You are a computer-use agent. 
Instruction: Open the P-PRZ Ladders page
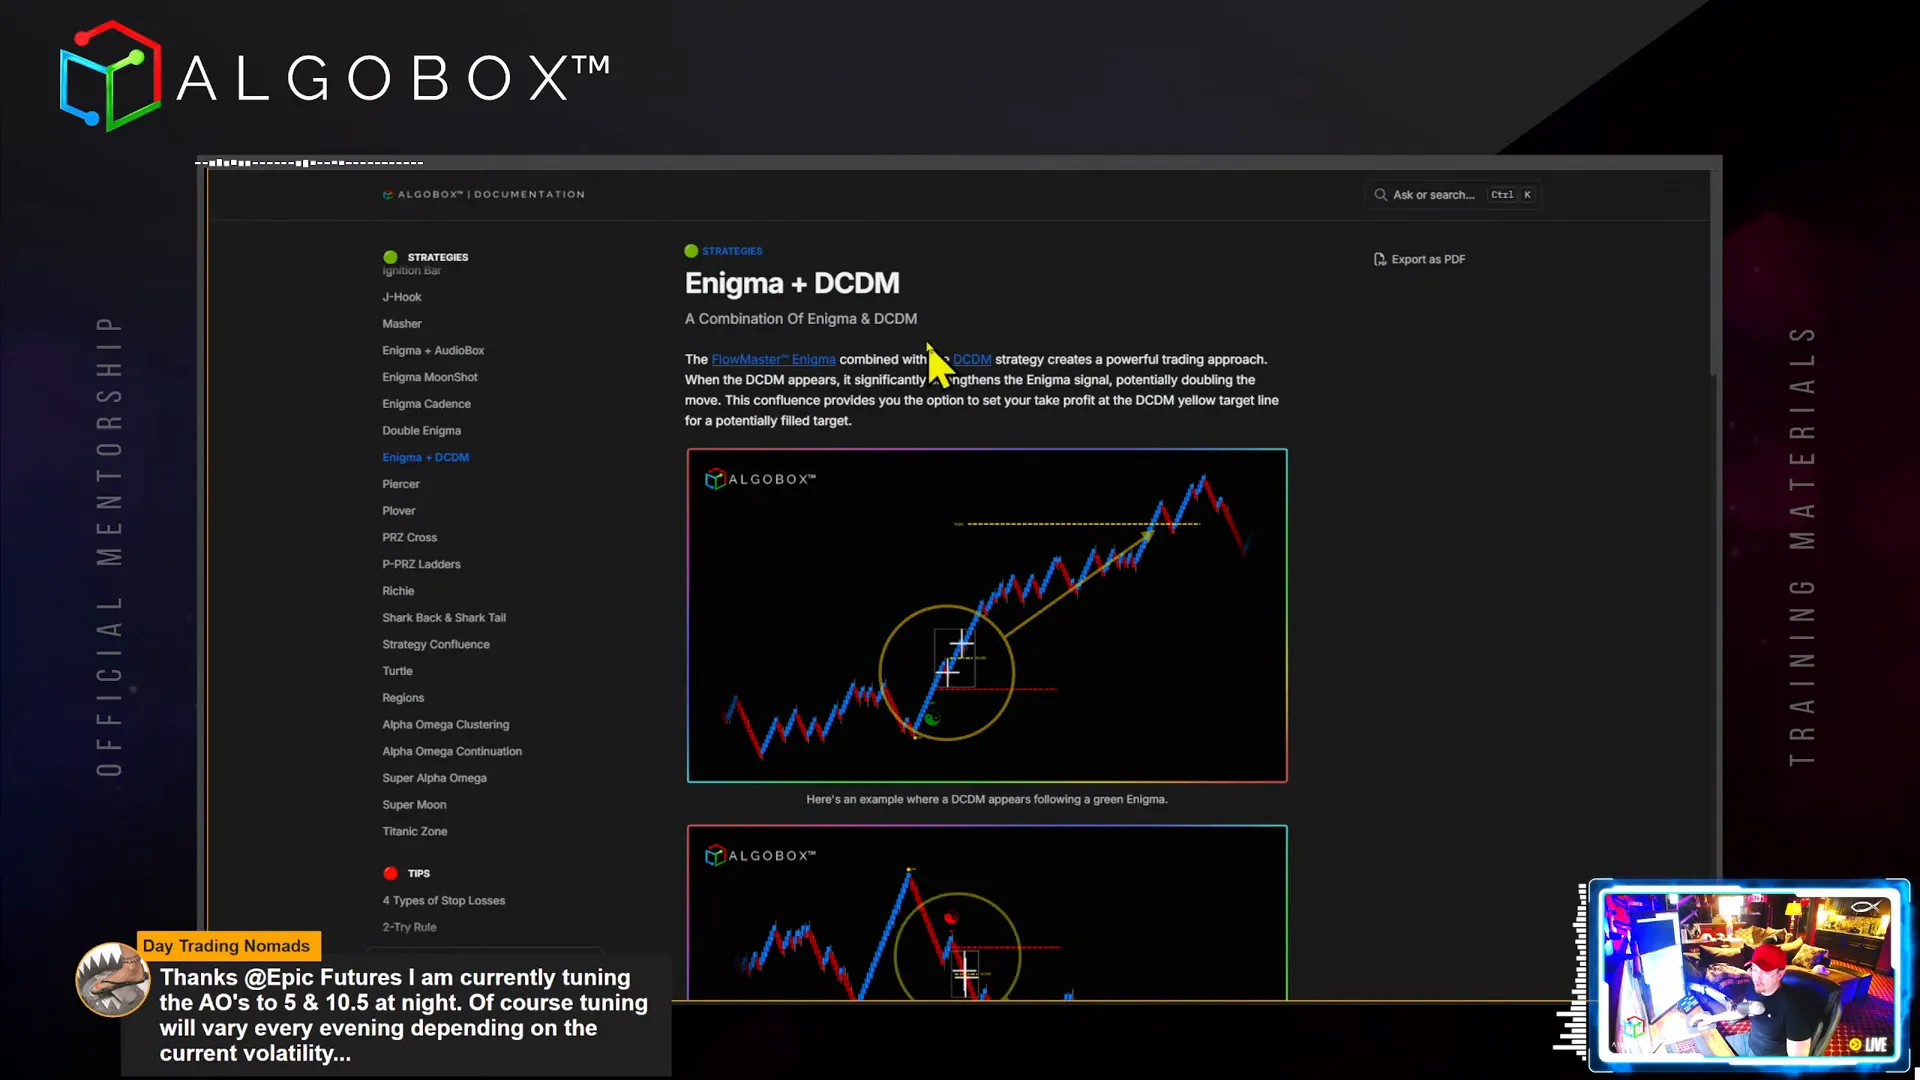tap(421, 564)
